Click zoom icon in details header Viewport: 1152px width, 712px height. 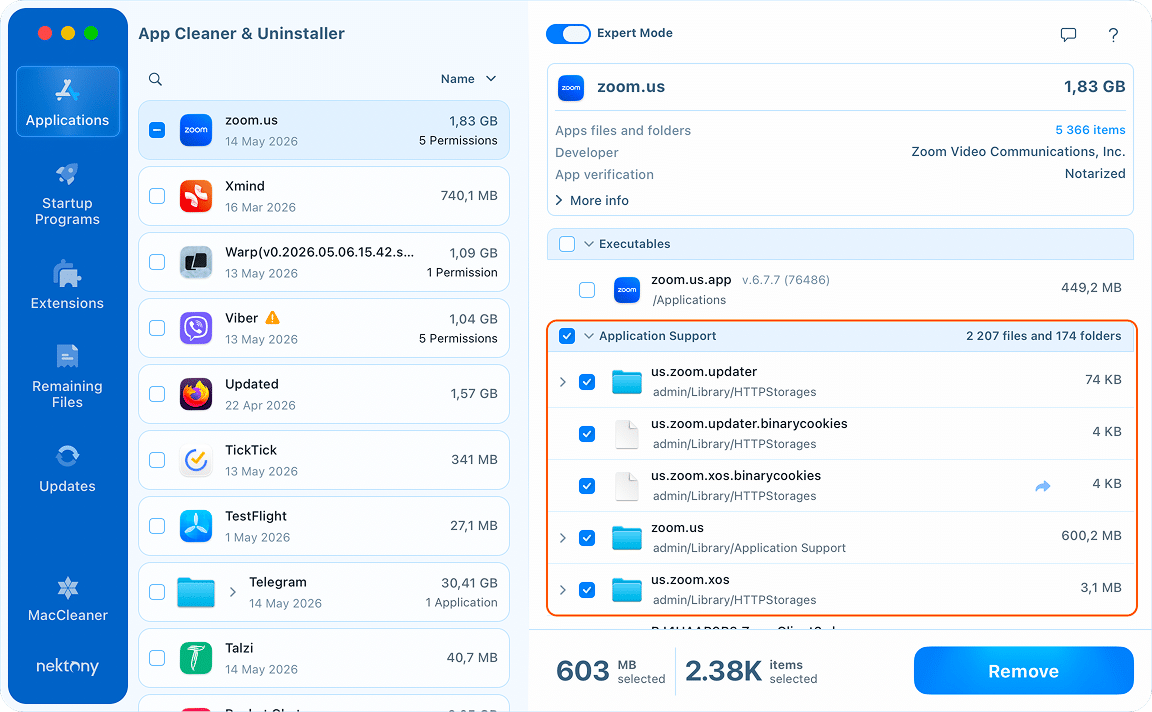(x=571, y=87)
